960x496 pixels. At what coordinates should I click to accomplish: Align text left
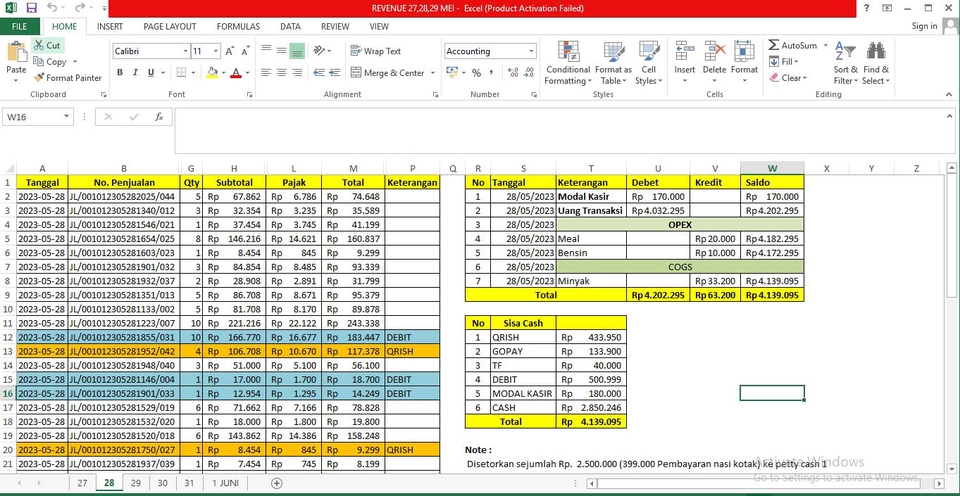tap(266, 72)
